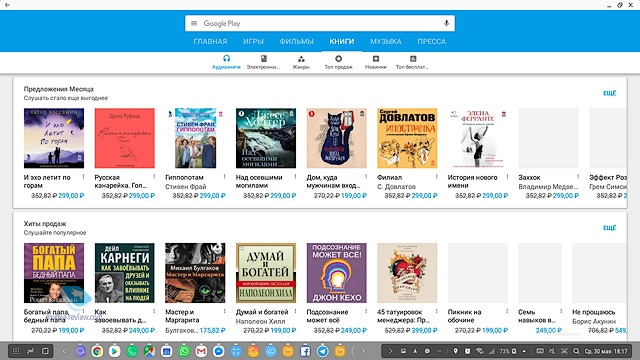Open the Довлатов Иностранка cover
Image resolution: width=640 pixels, height=360 pixels.
[x=407, y=138]
